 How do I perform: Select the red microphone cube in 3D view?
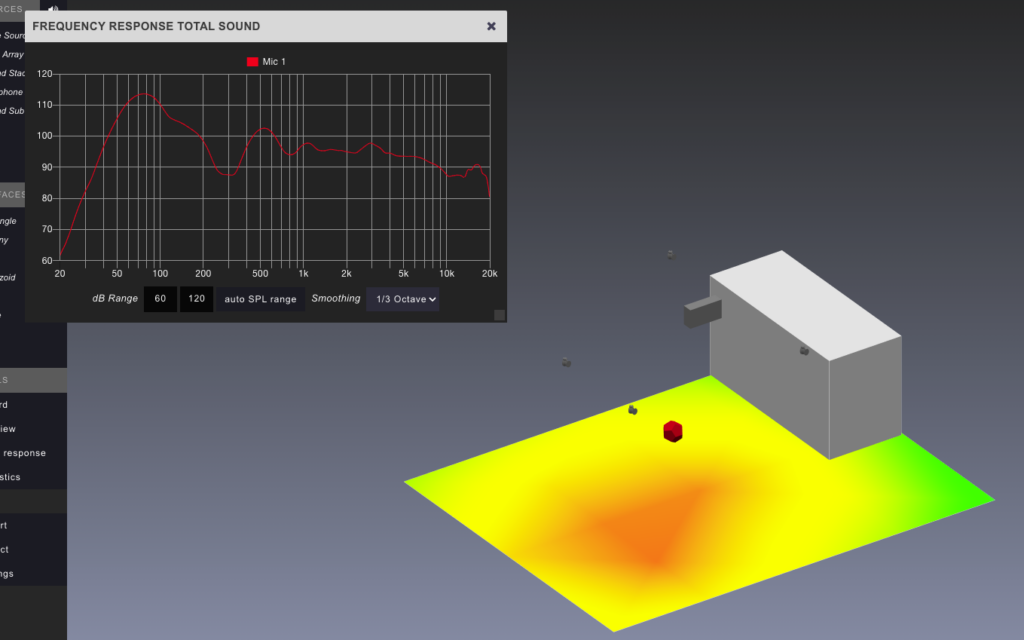673,431
